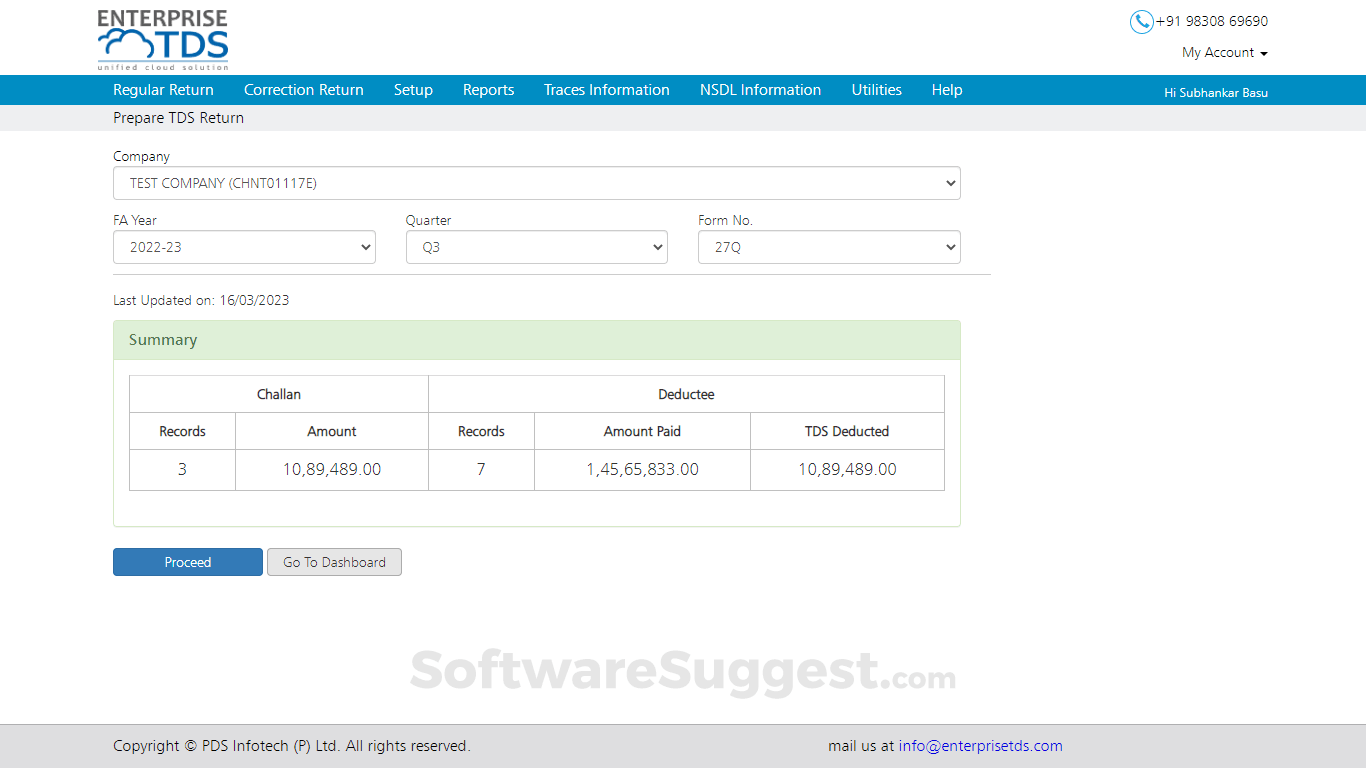Click the Proceed button
The image size is (1366, 768).
click(187, 561)
